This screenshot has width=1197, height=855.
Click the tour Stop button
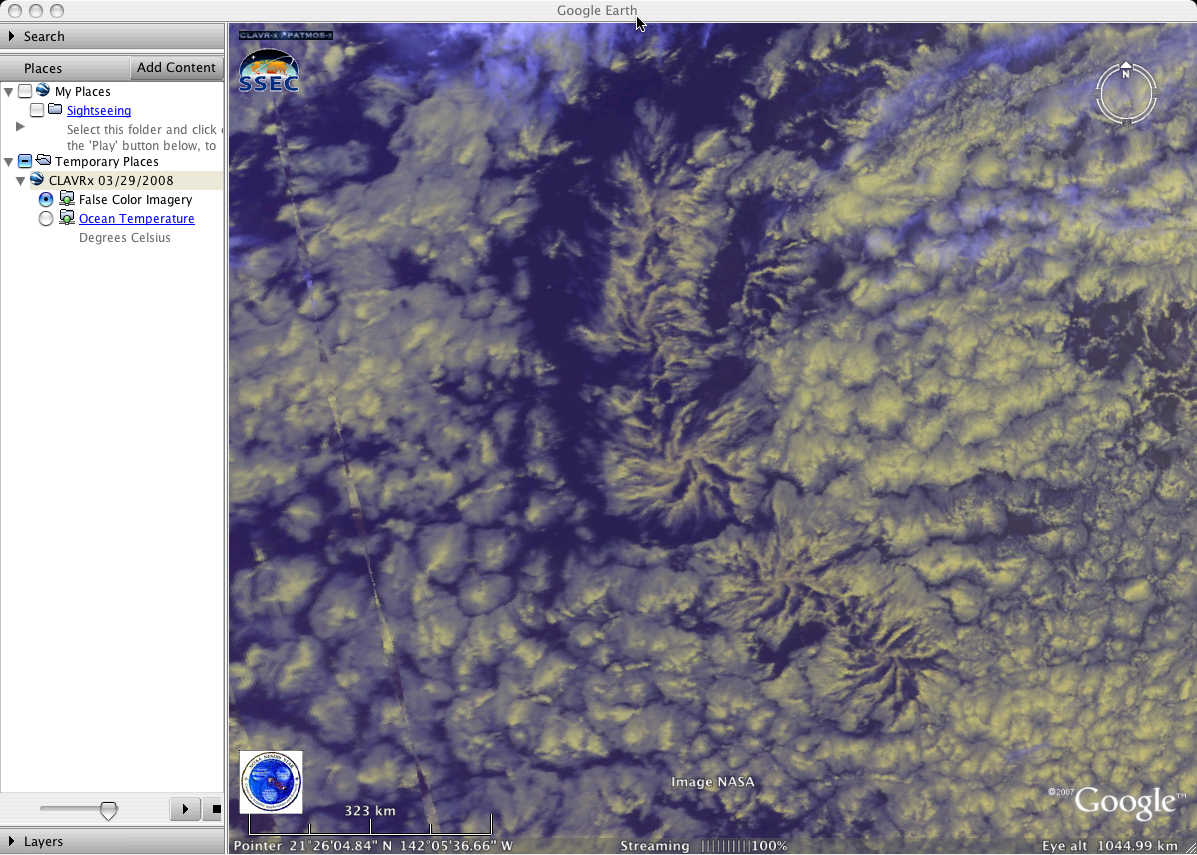point(214,808)
